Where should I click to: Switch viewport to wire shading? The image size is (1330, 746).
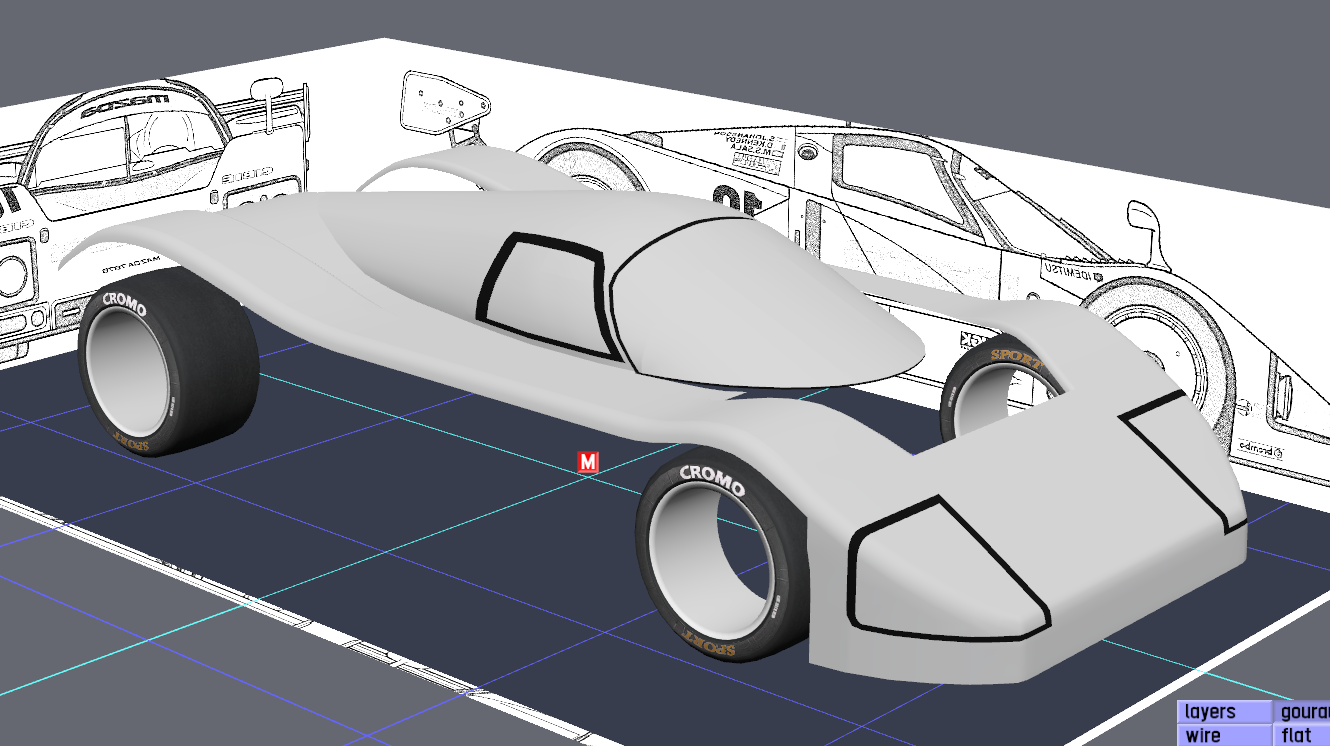[1223, 735]
